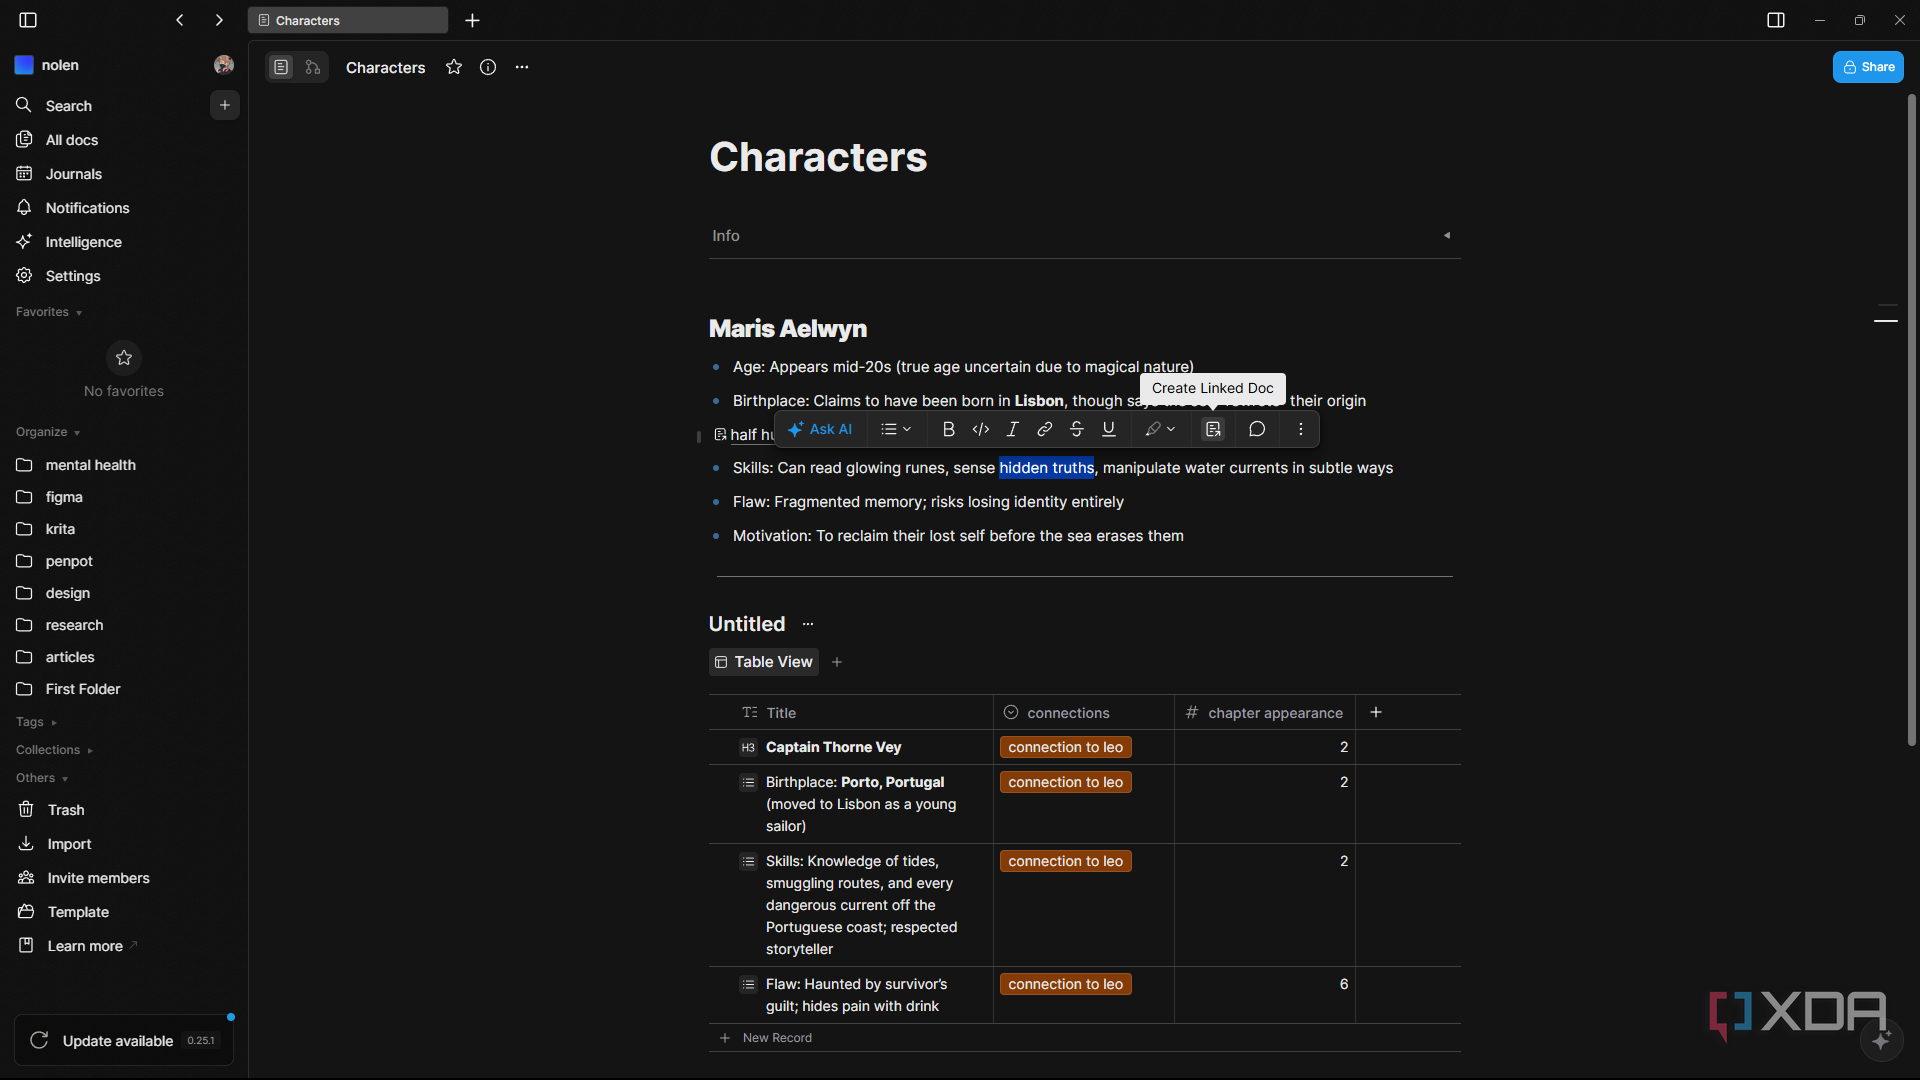Expand the Tags section

(36, 722)
